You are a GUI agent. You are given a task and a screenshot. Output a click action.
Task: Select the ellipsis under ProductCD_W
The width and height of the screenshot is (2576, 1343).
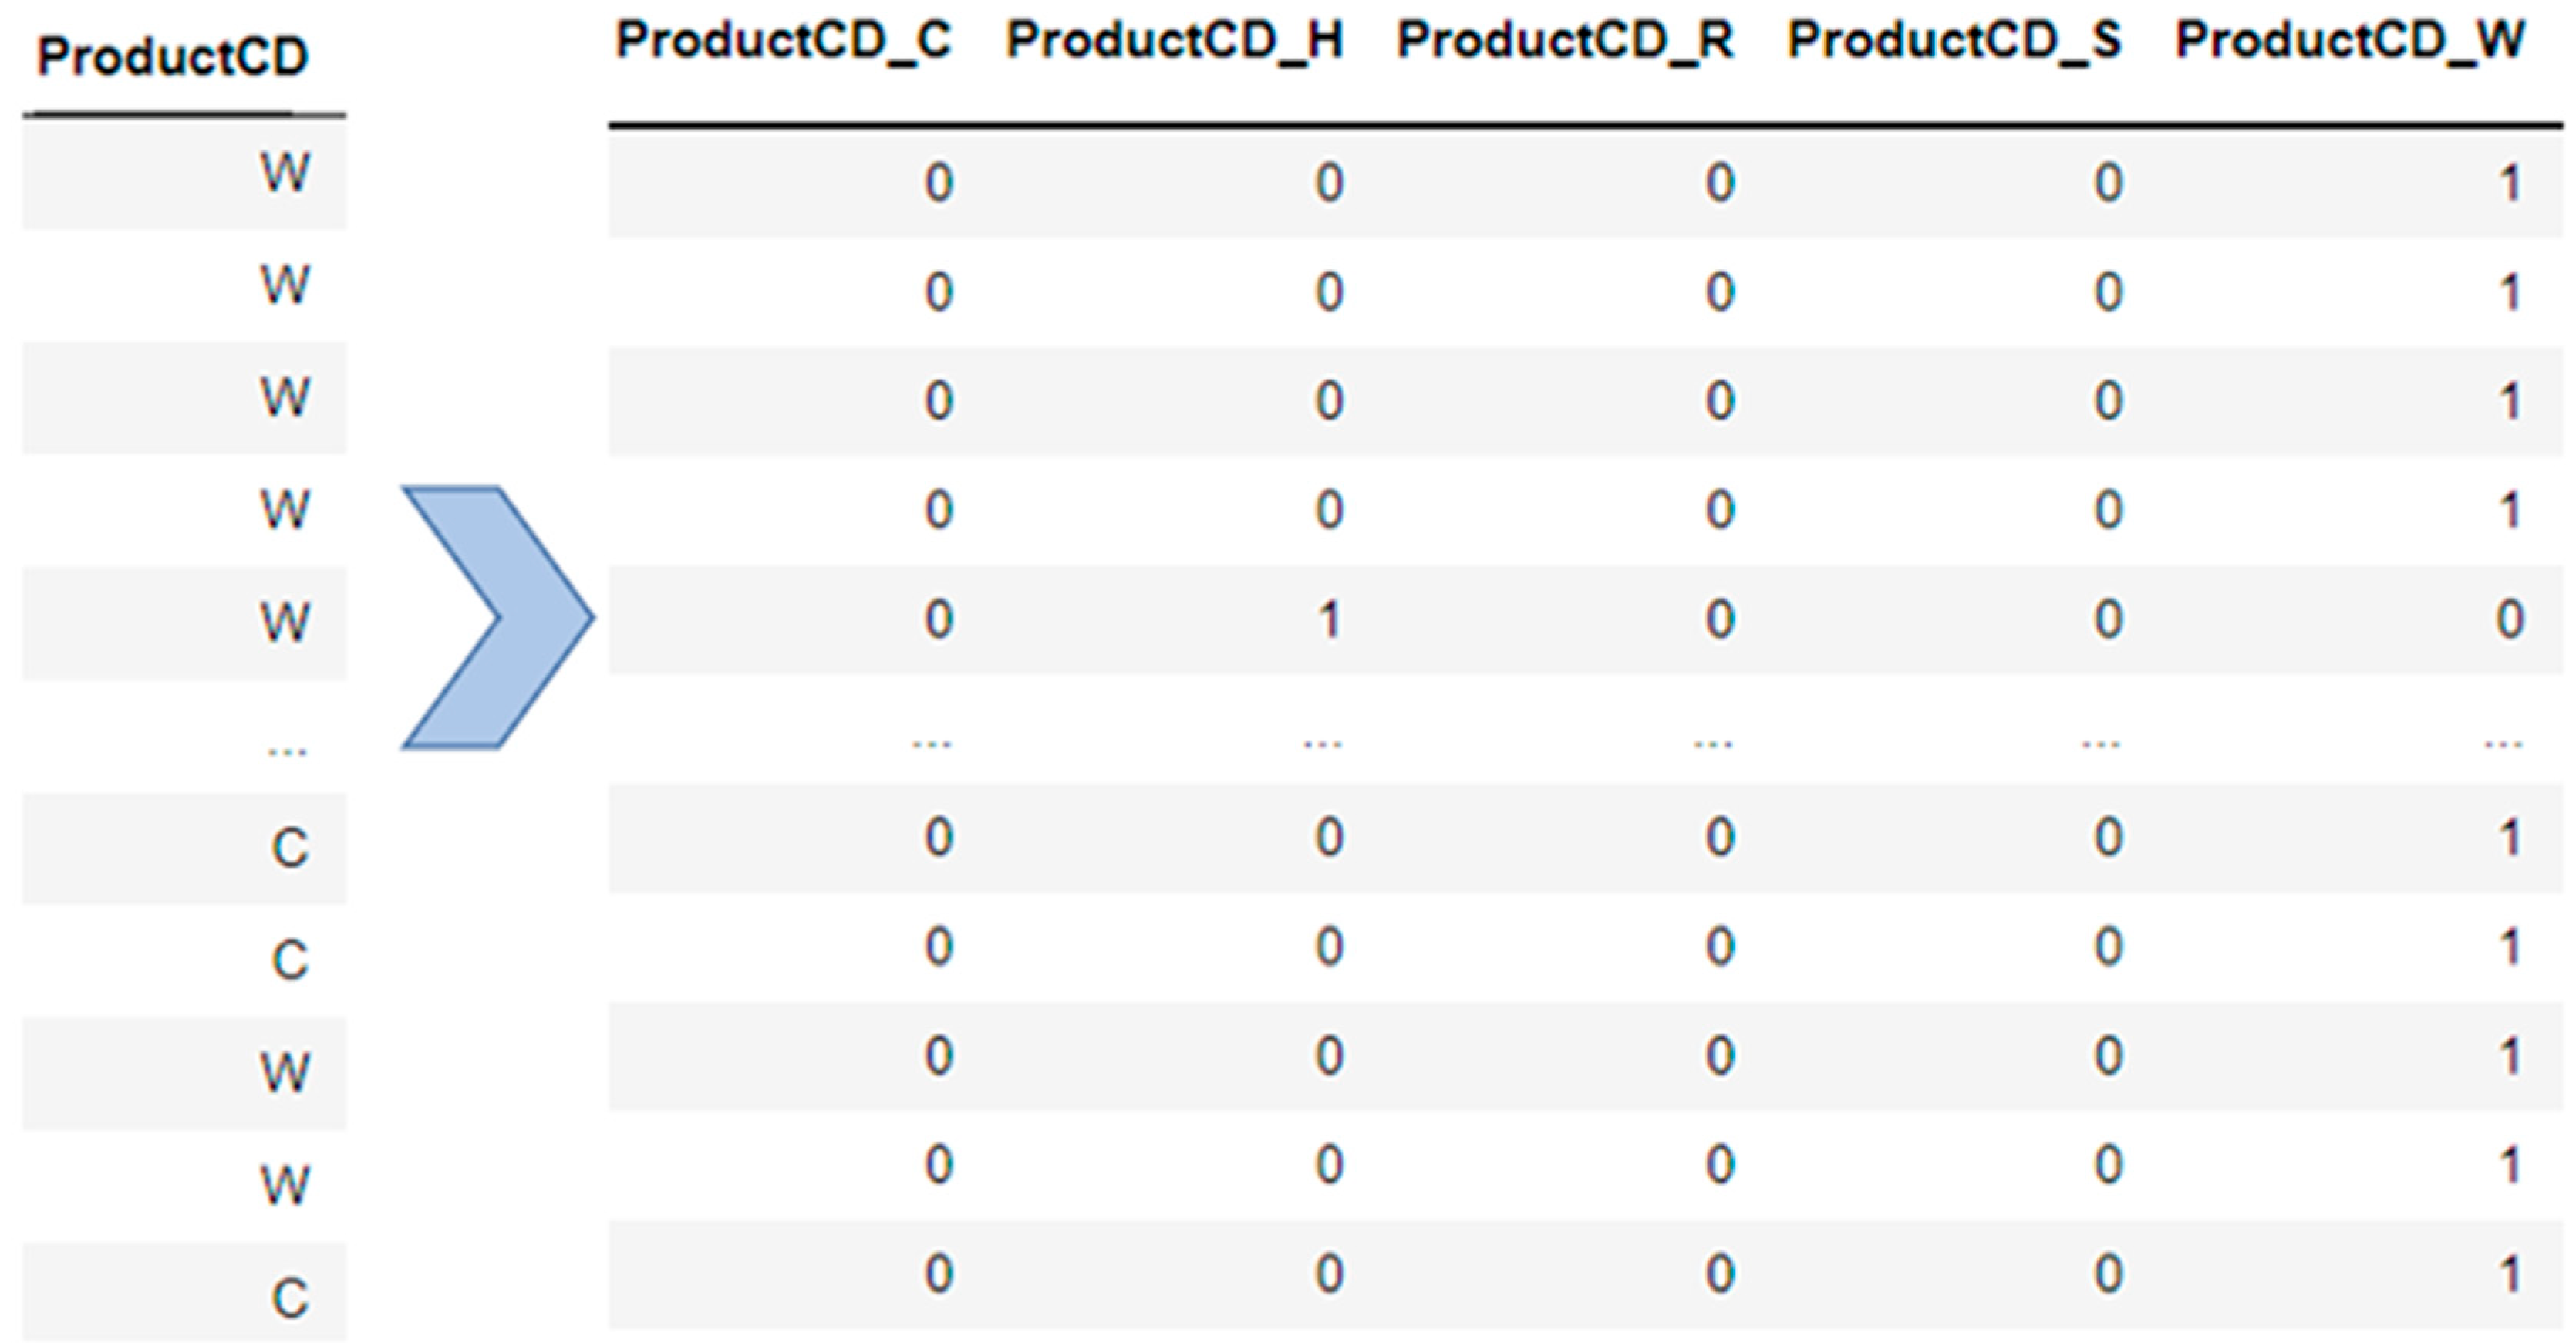click(x=2503, y=743)
